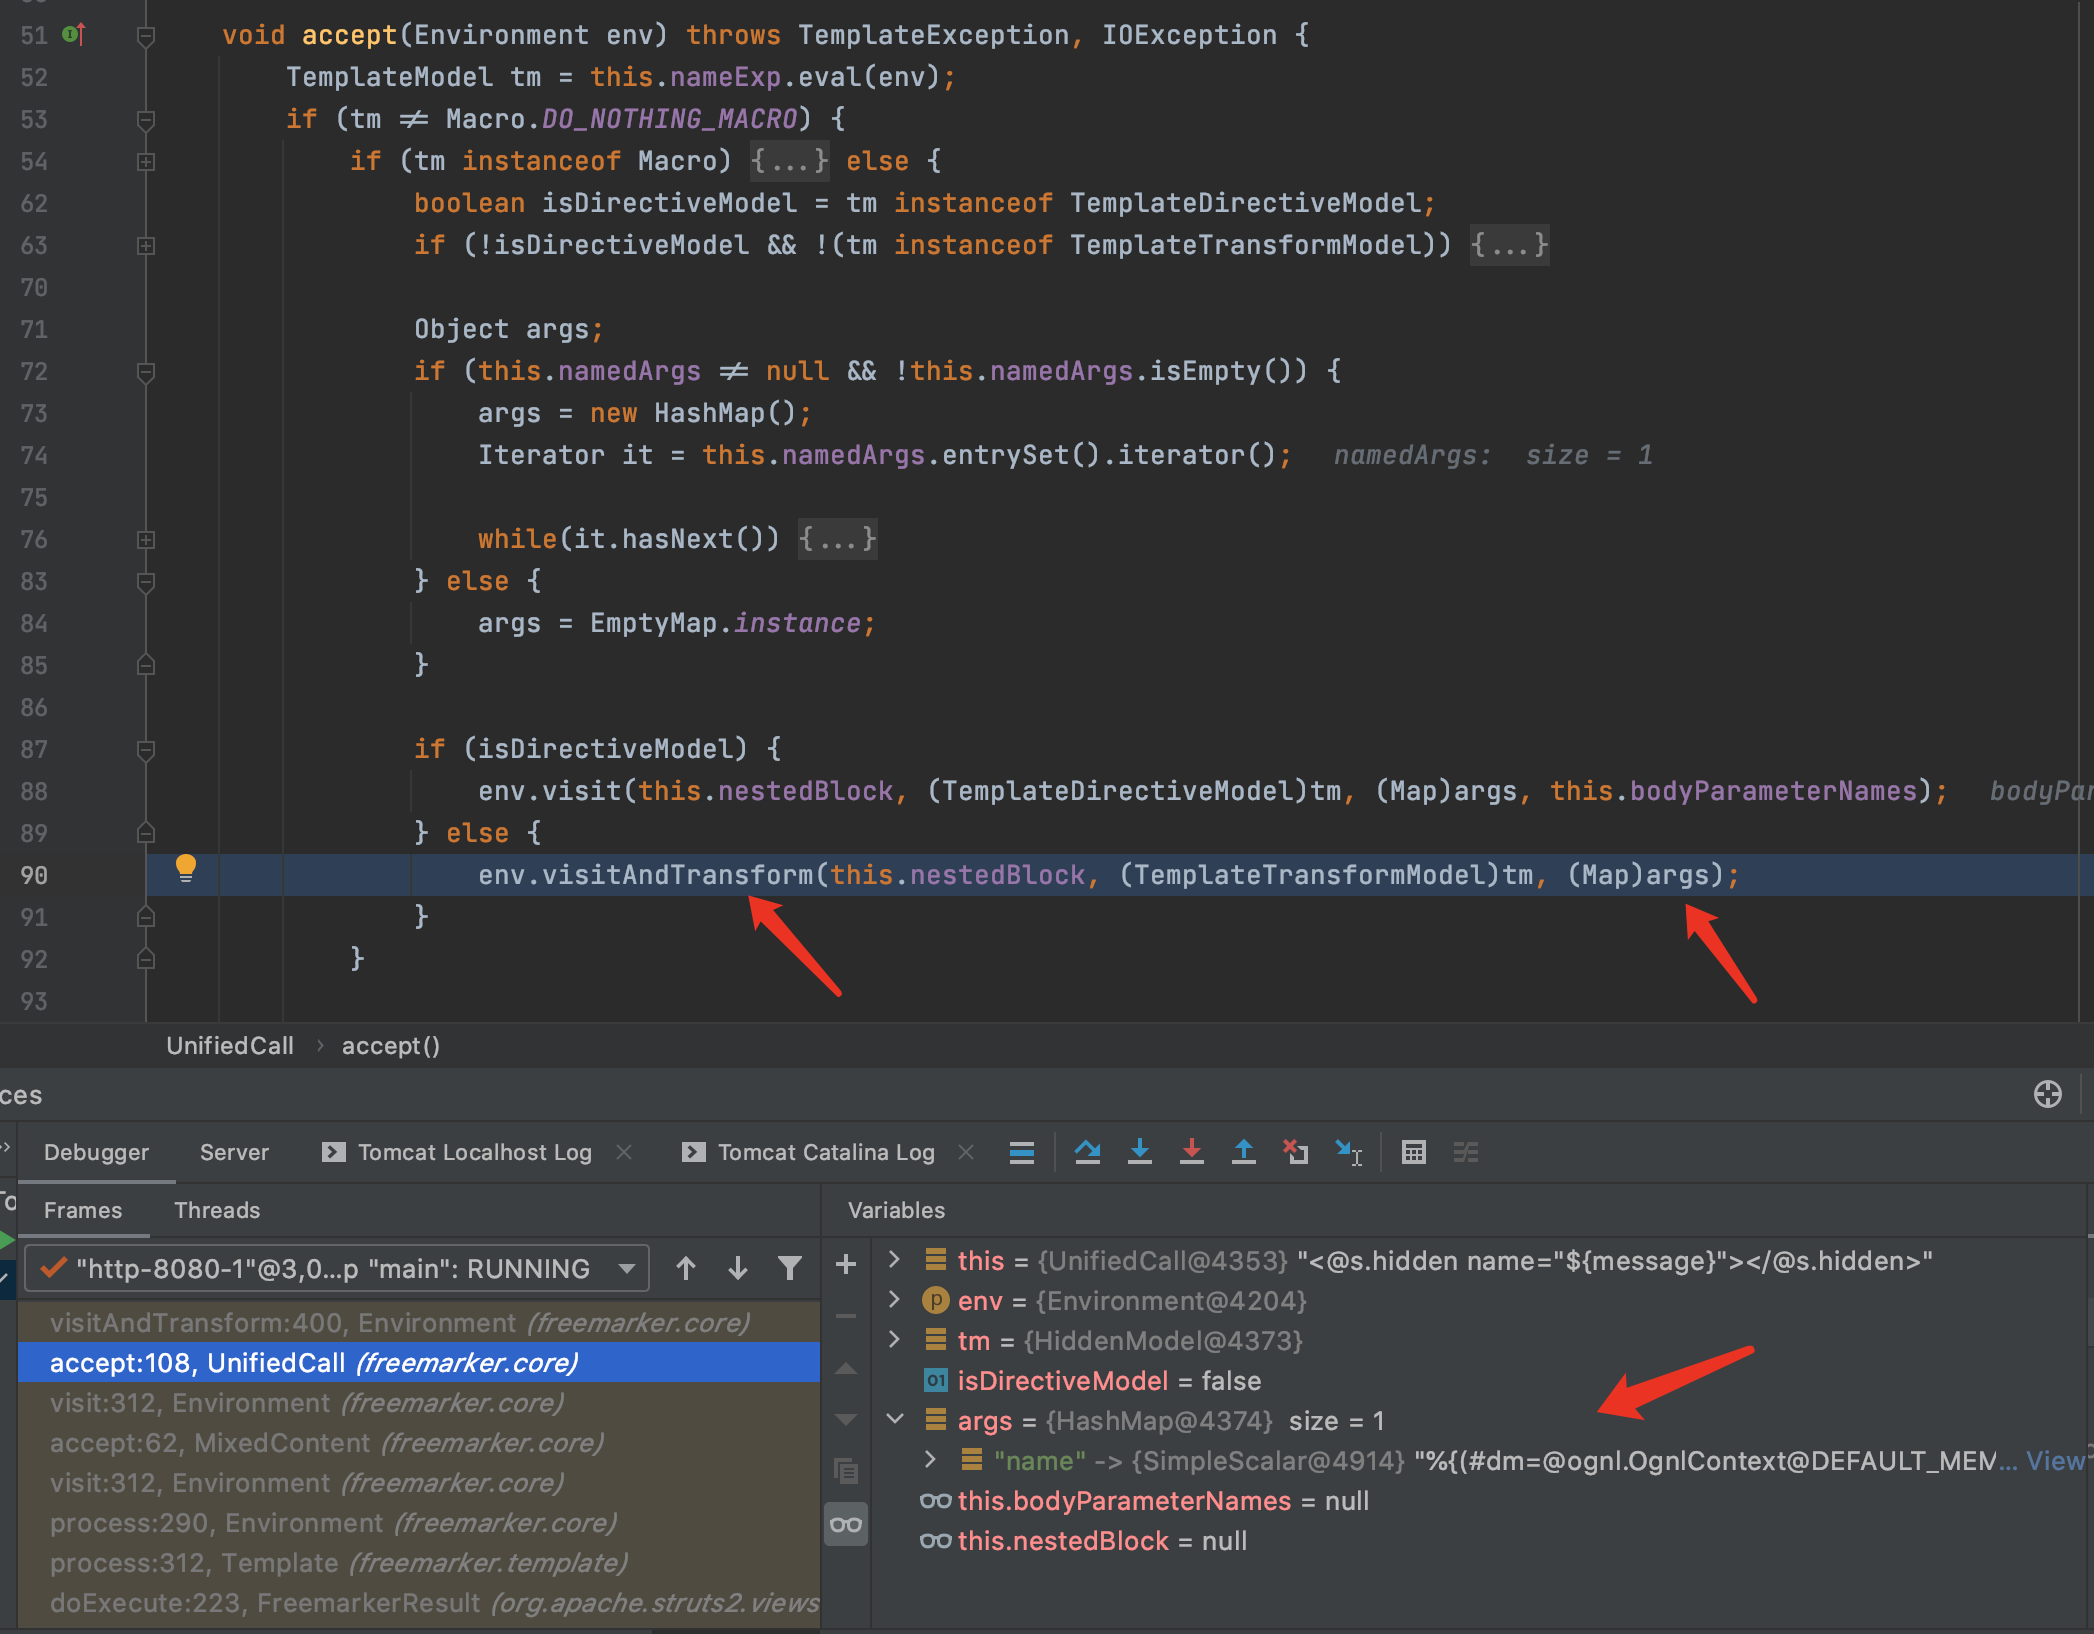2094x1634 pixels.
Task: Move watch down in Variables sidebar
Action: 845,1419
